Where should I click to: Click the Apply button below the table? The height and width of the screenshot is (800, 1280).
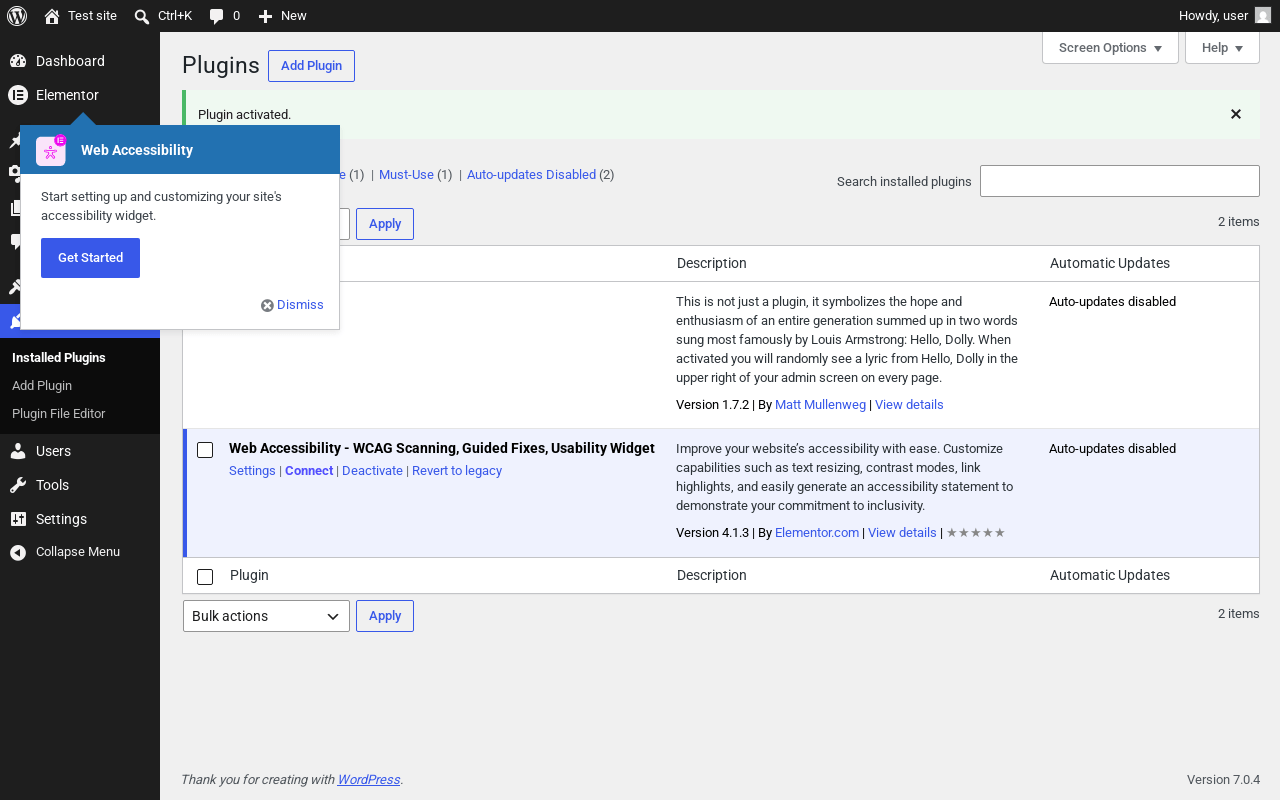(385, 616)
